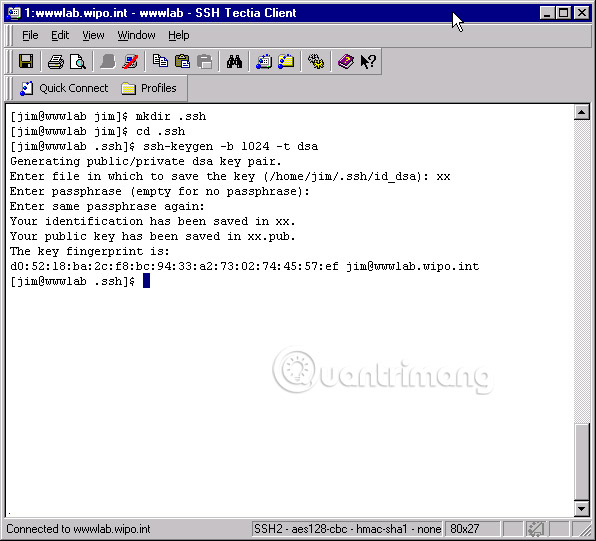
Task: Click the title bar application icon
Action: [14, 13]
